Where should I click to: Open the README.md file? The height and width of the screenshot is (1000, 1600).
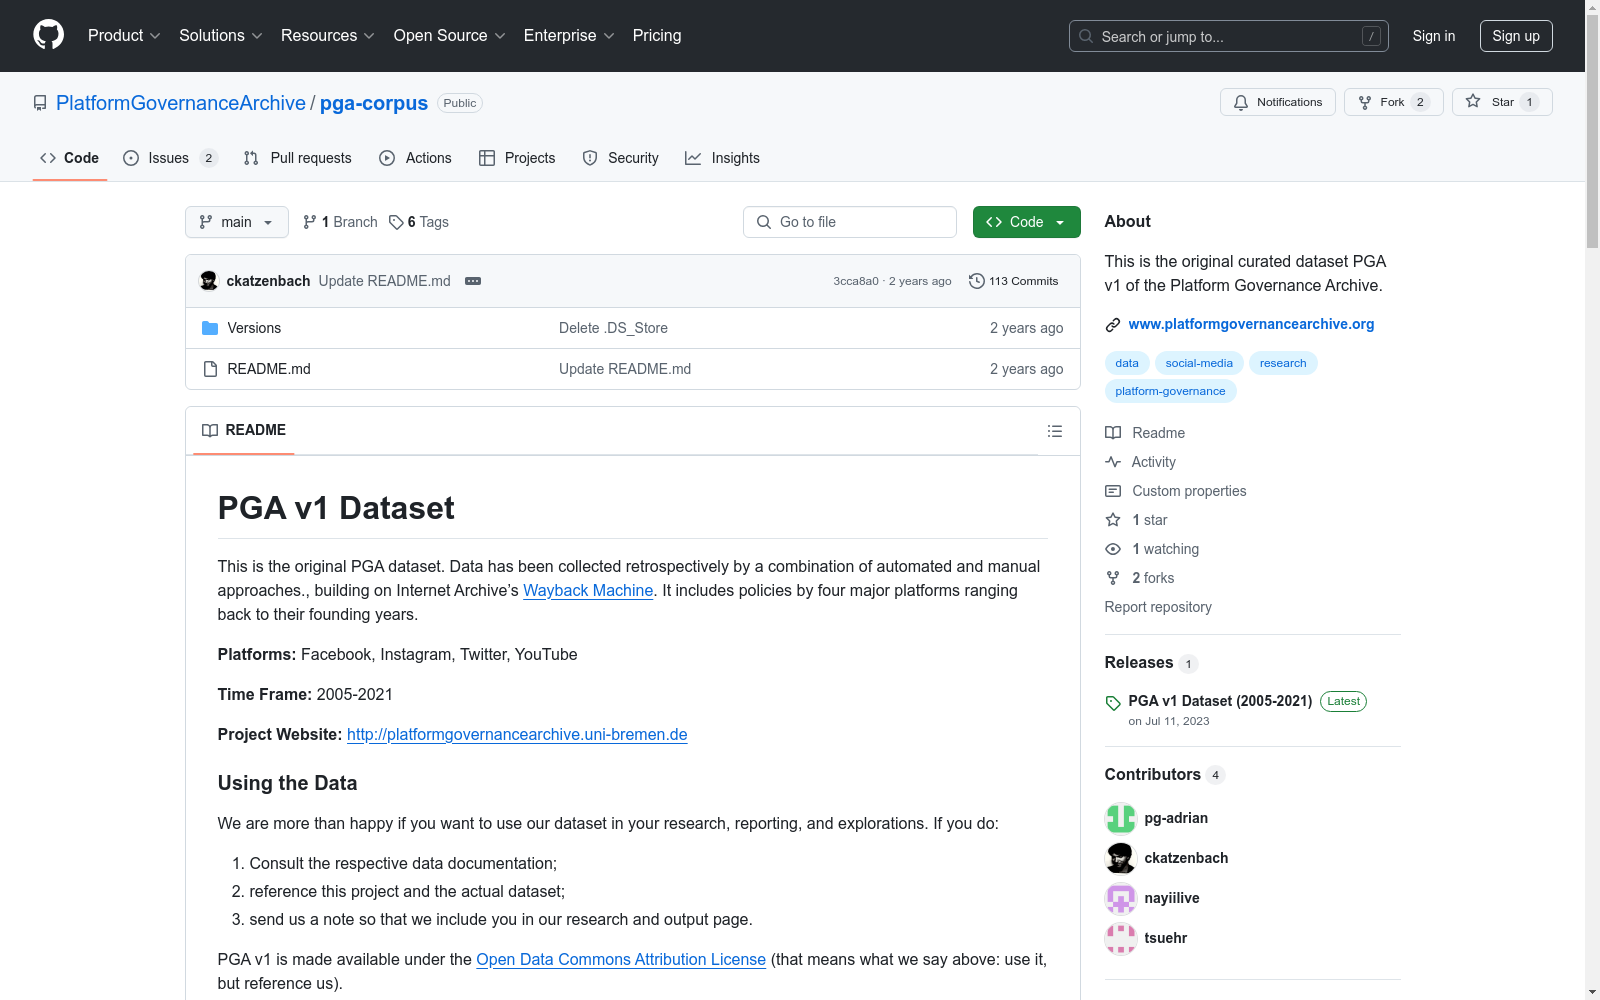[269, 369]
